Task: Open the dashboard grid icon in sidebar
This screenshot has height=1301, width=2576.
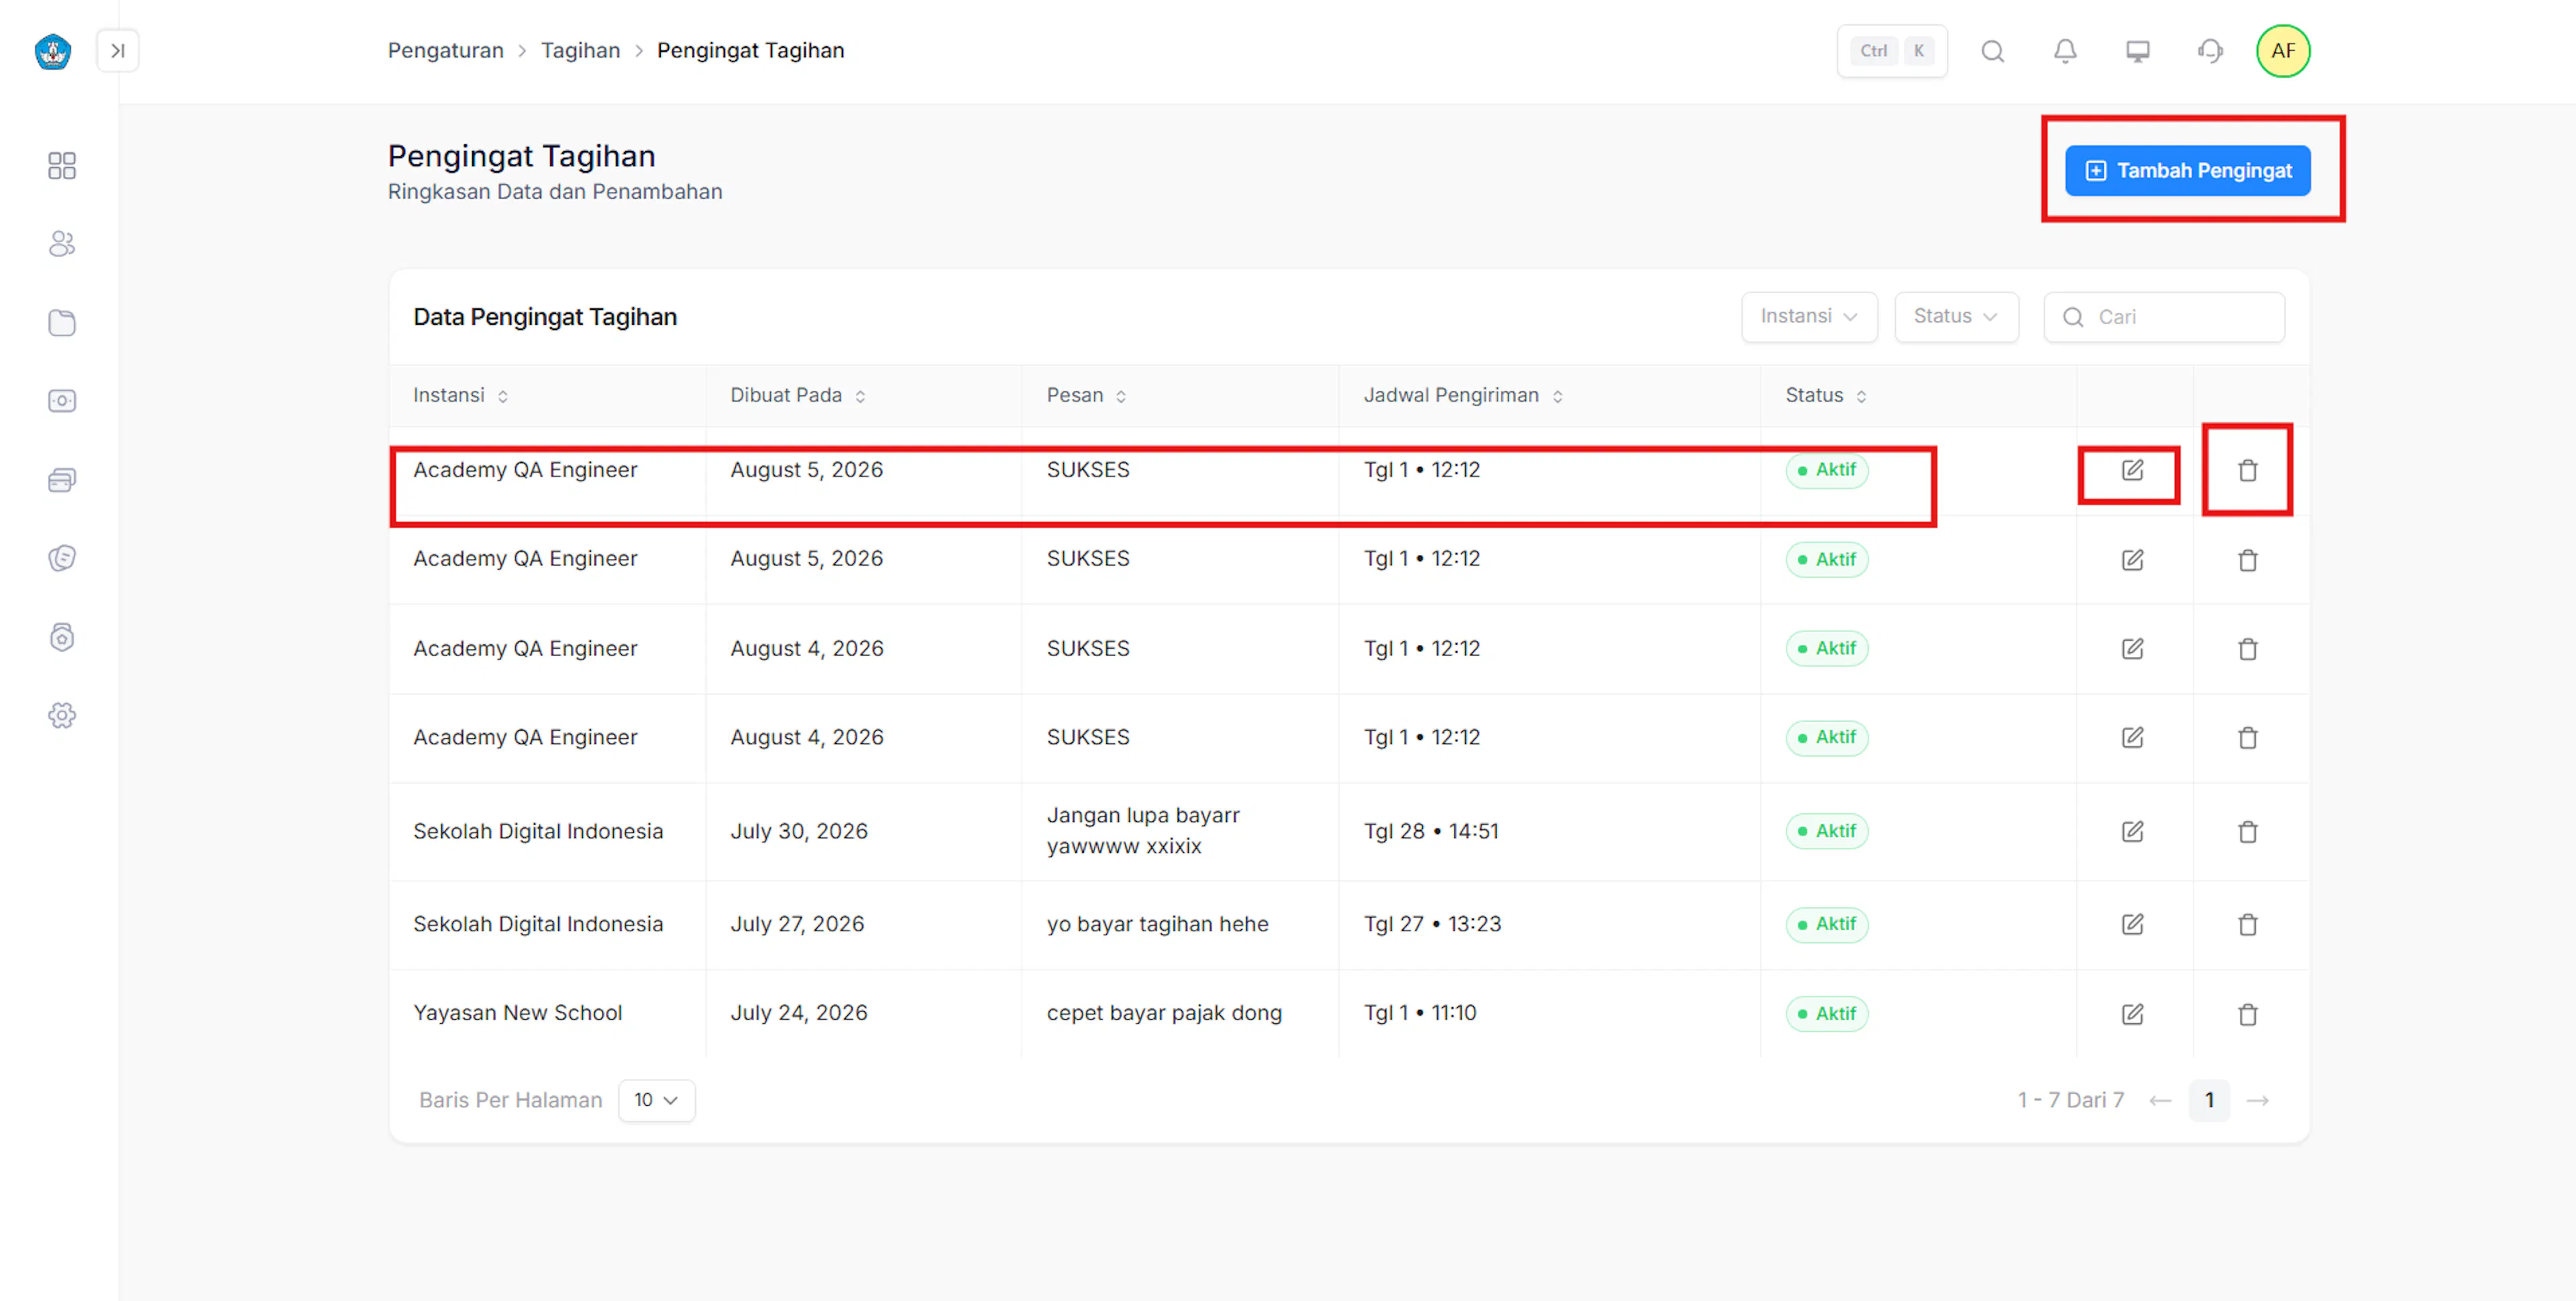Action: click(x=62, y=165)
